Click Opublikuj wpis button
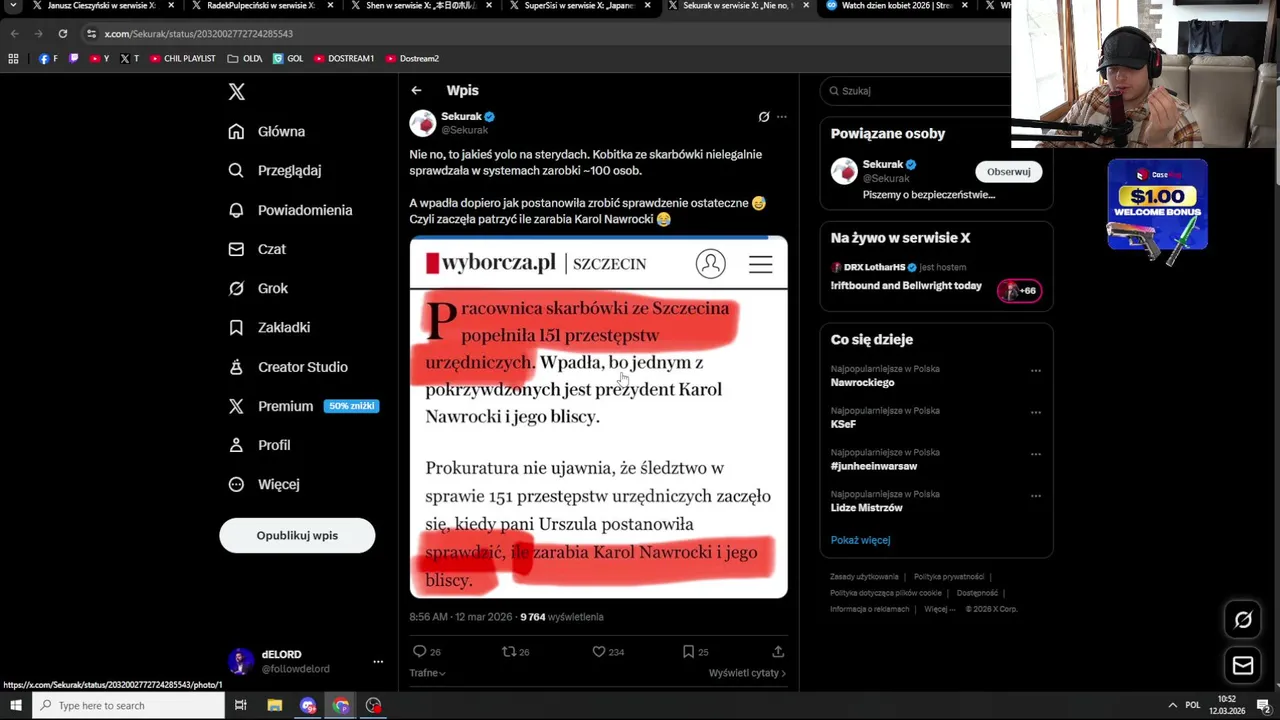The image size is (1280, 720). pyautogui.click(x=297, y=535)
